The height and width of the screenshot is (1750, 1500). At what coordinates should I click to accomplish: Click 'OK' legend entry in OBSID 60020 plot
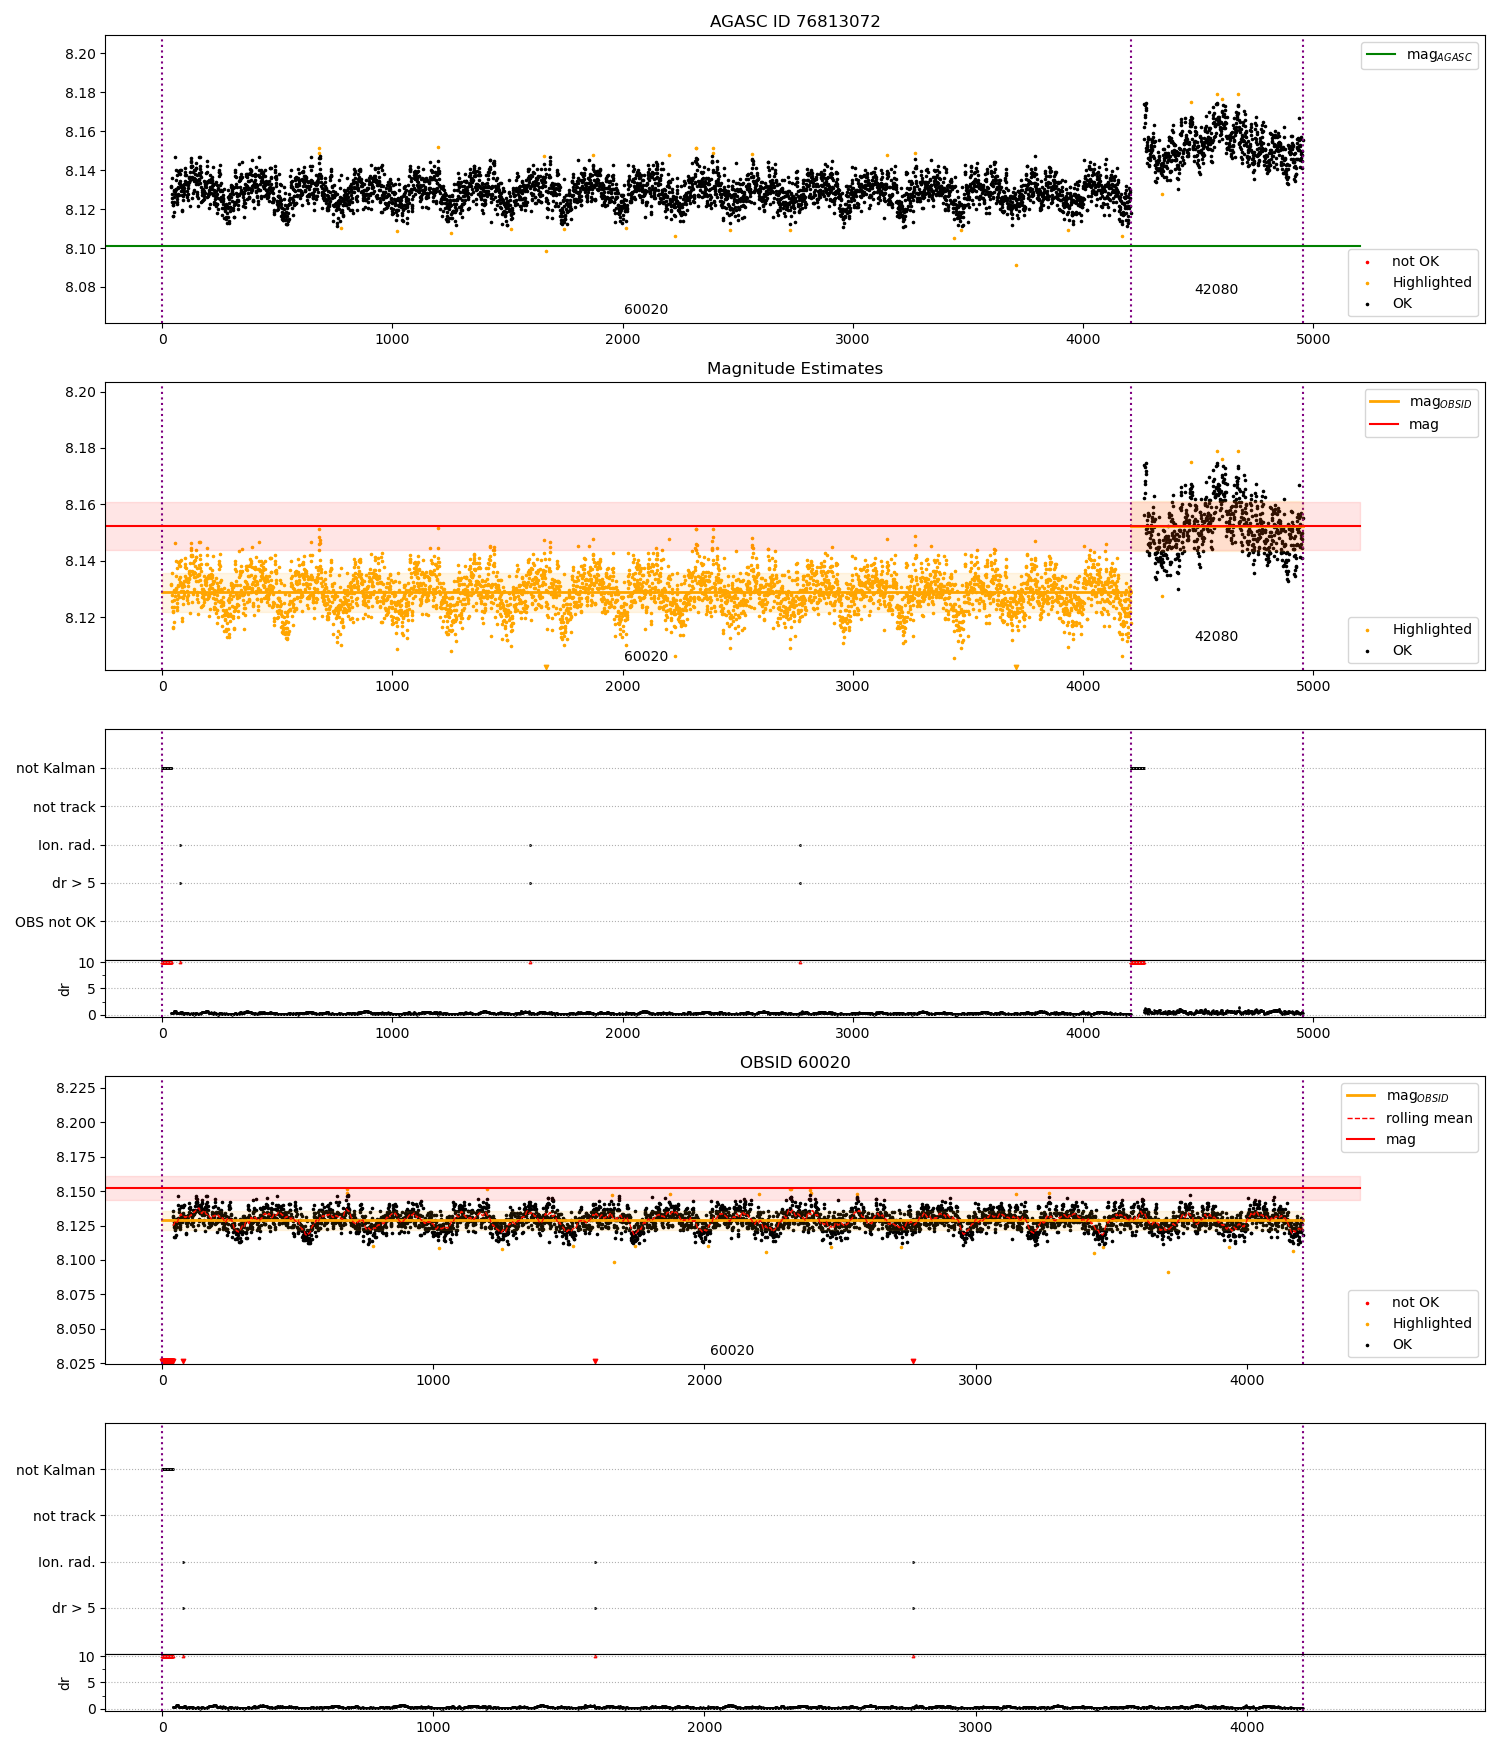click(x=1390, y=1345)
